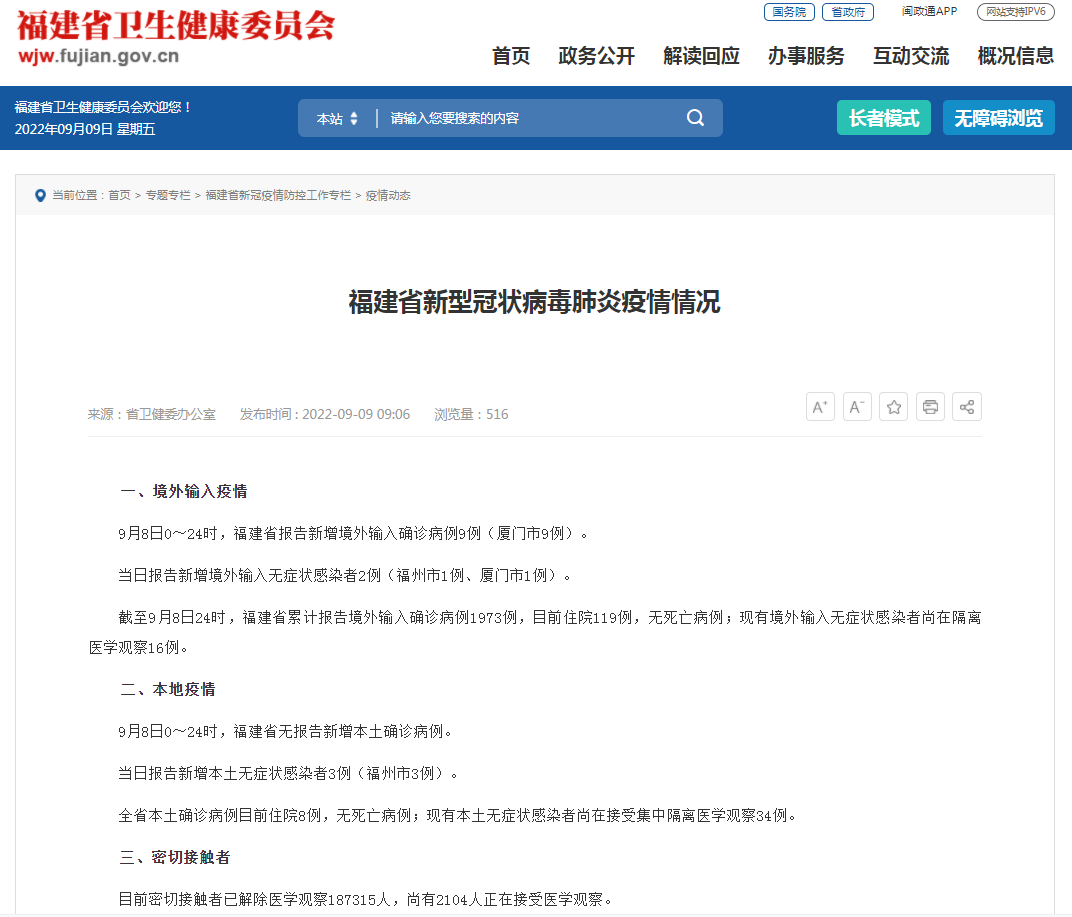This screenshot has width=1072, height=917.
Task: Switch to the 概况信息 section
Action: coord(1016,57)
